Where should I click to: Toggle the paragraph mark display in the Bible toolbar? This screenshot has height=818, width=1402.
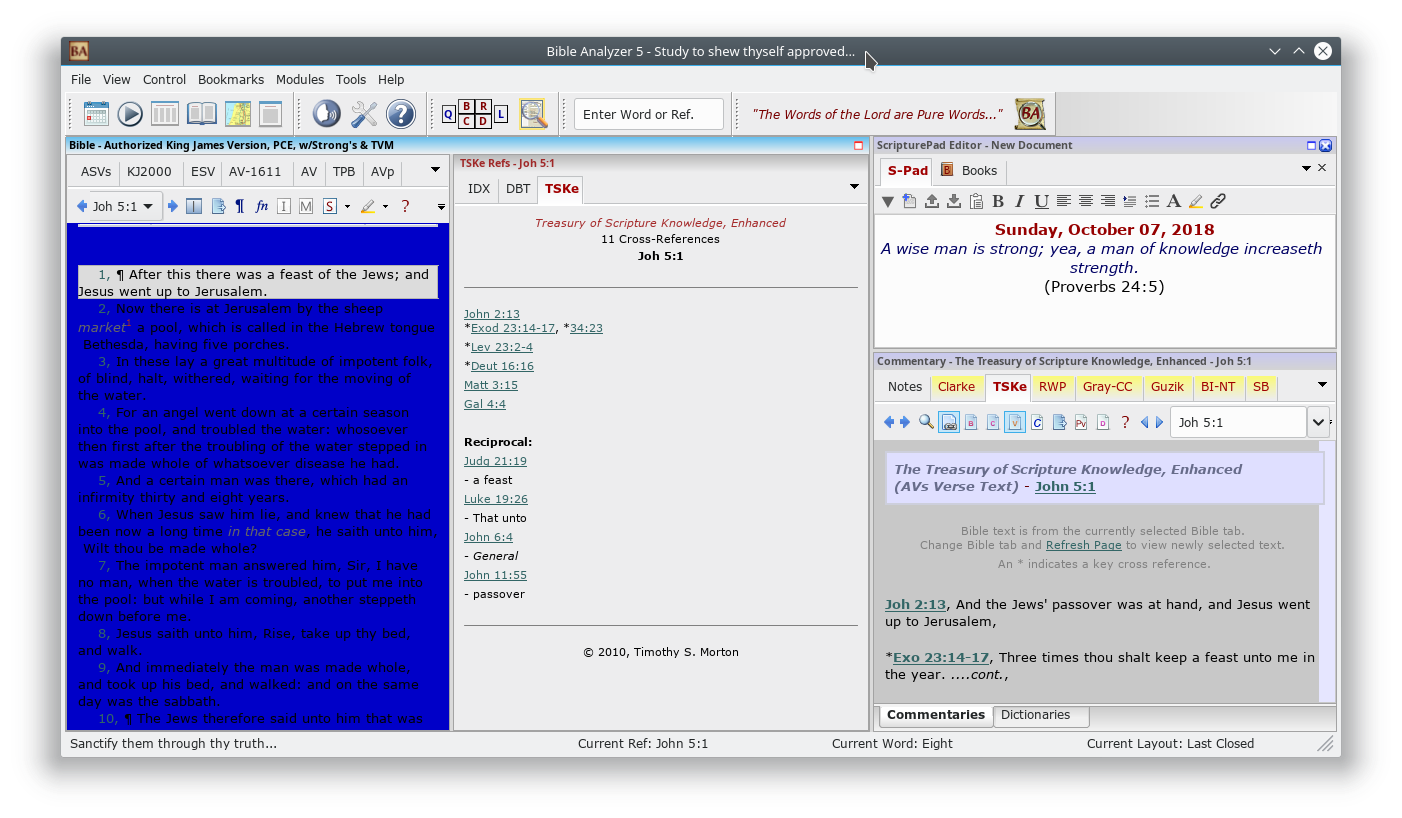coord(239,206)
